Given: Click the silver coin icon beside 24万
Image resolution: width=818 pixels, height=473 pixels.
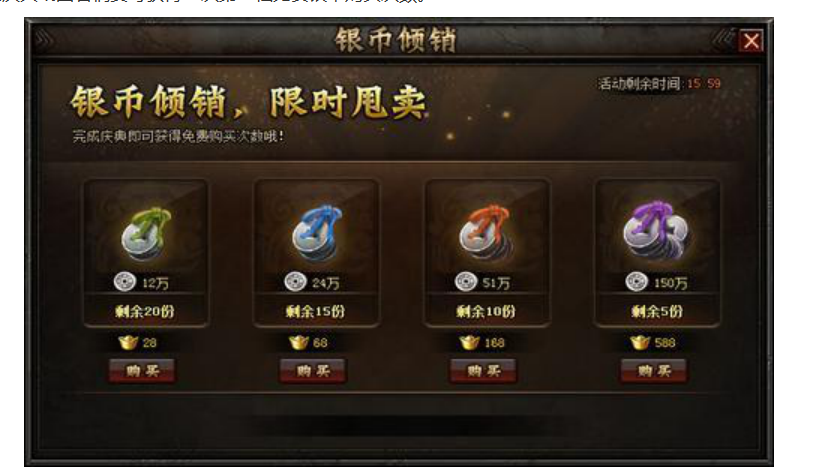Looking at the screenshot, I should pyautogui.click(x=295, y=282).
